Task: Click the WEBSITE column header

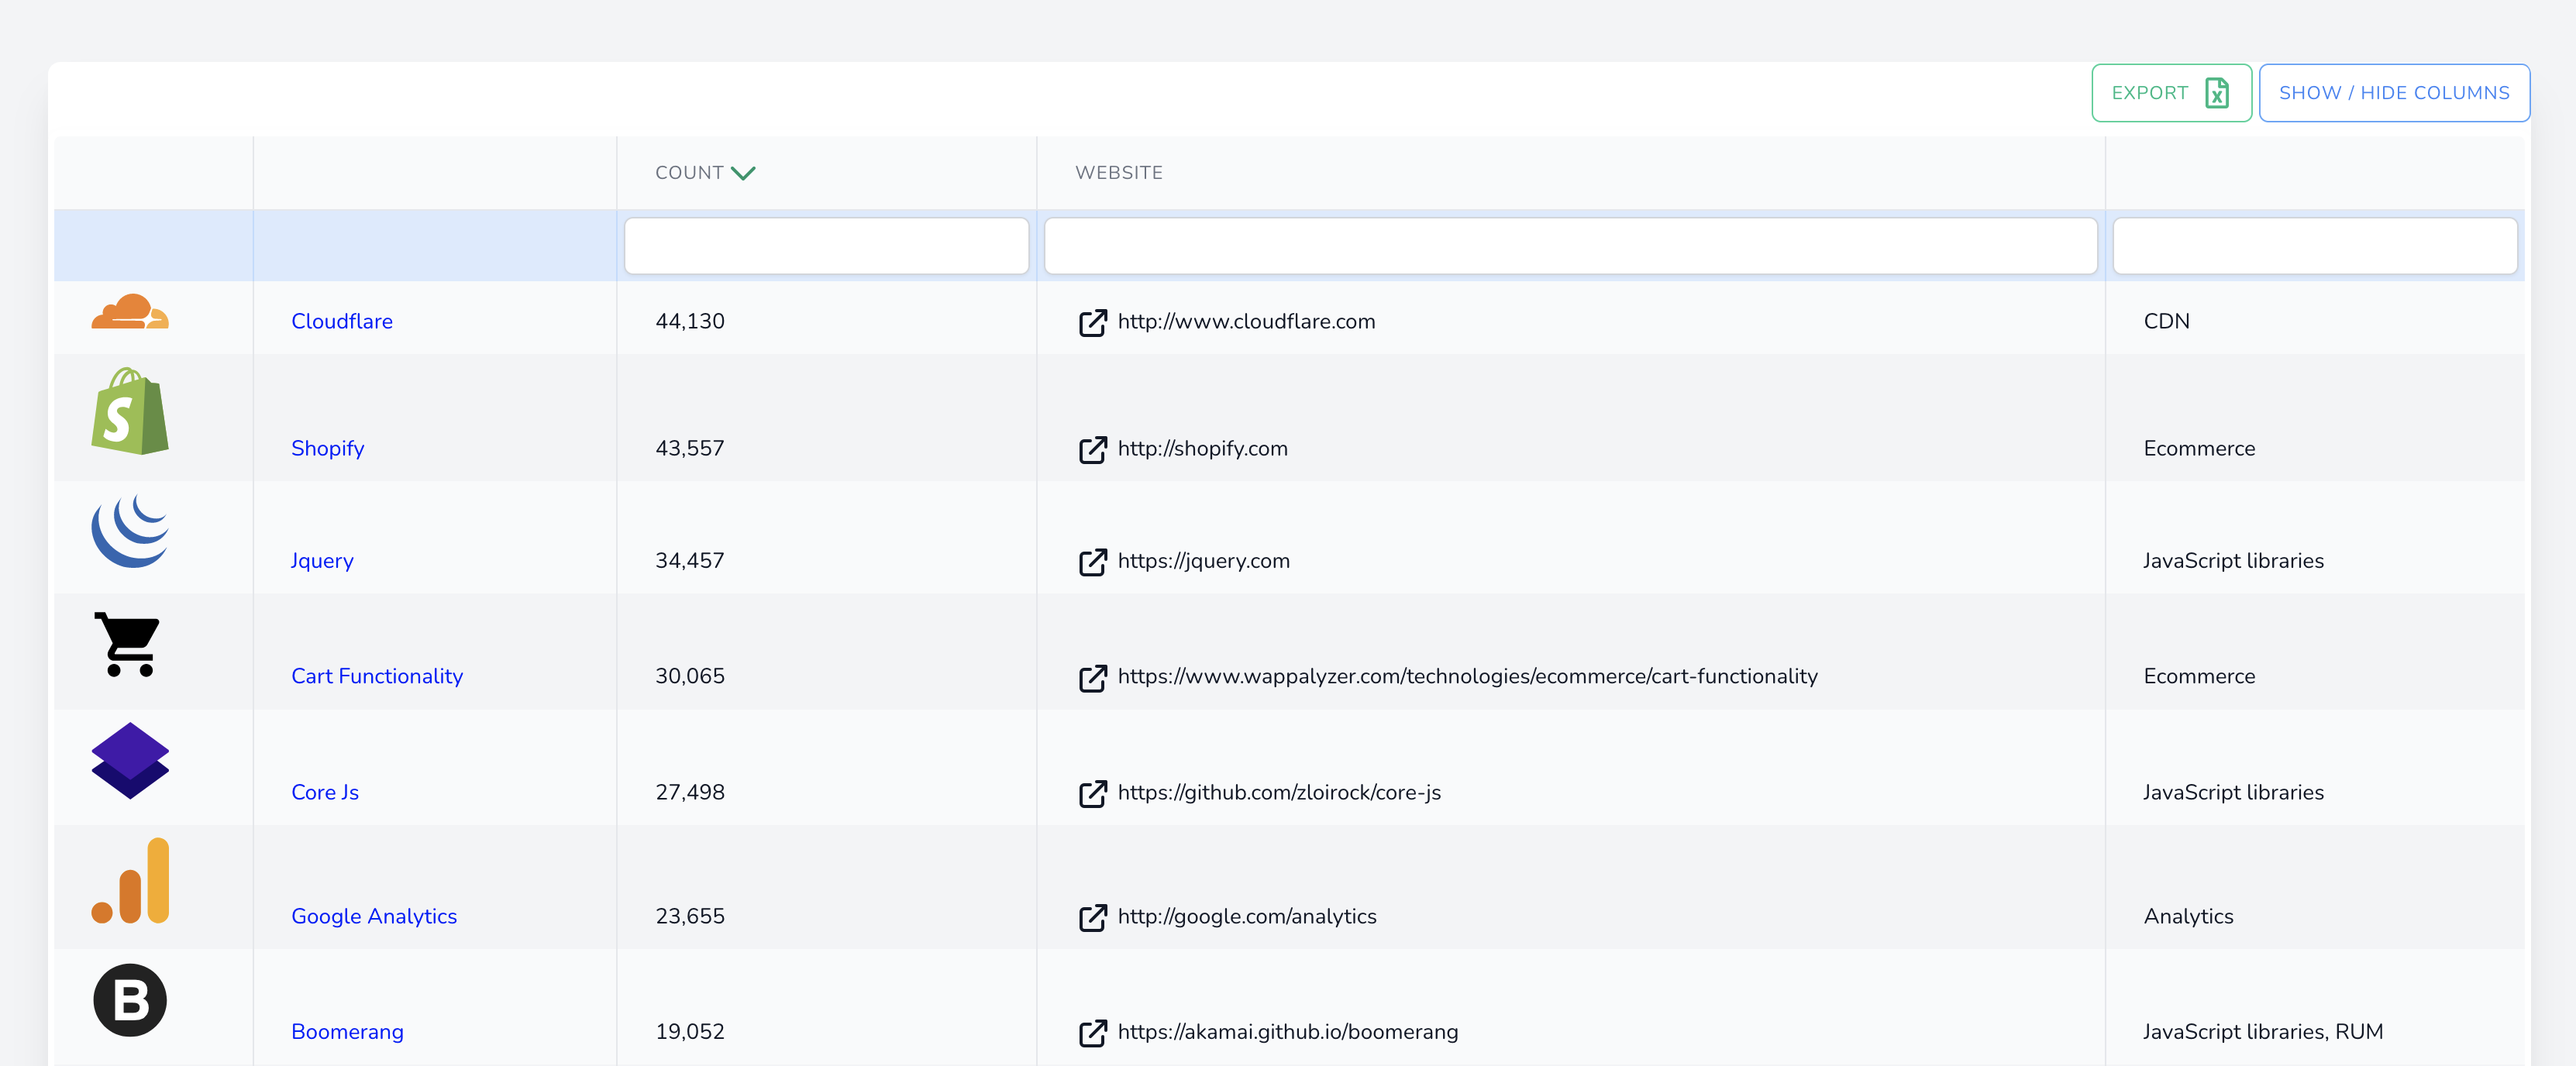Action: (1118, 173)
